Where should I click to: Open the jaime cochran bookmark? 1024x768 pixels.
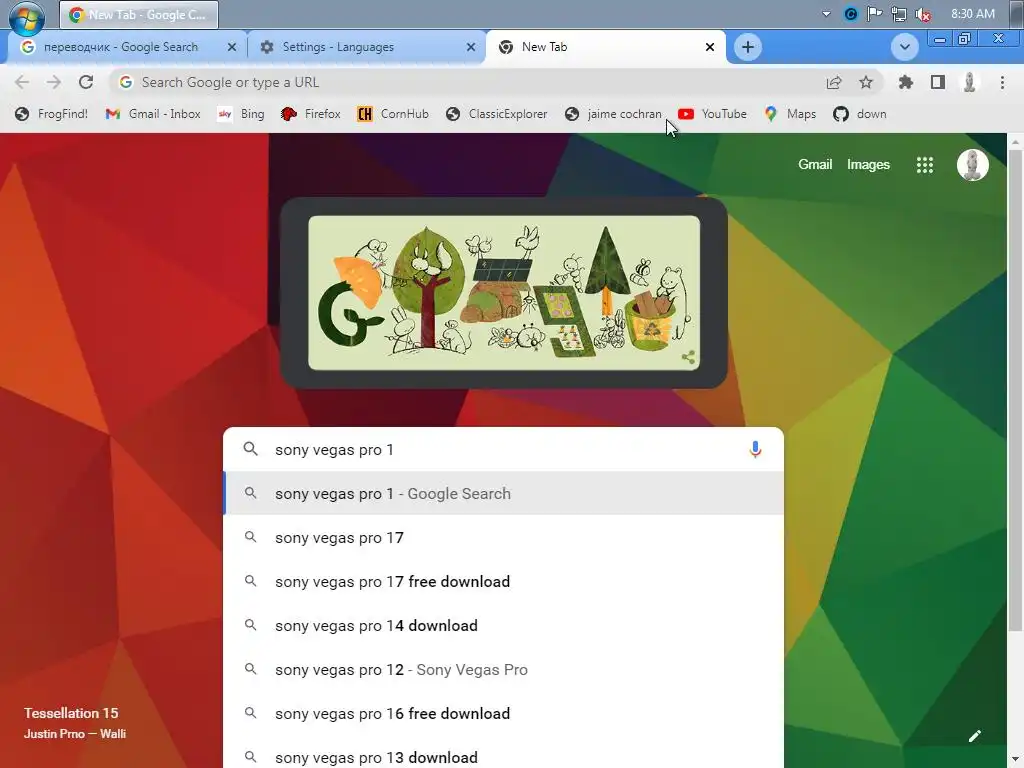coord(613,114)
